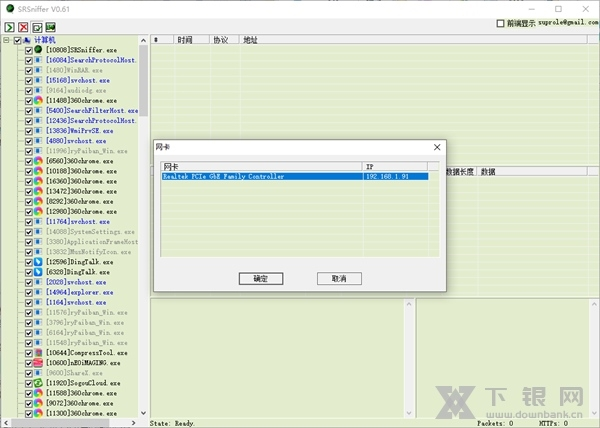Viewport: 600px width, 428px height.
Task: Click the 确定 button in dialog
Action: coord(260,278)
